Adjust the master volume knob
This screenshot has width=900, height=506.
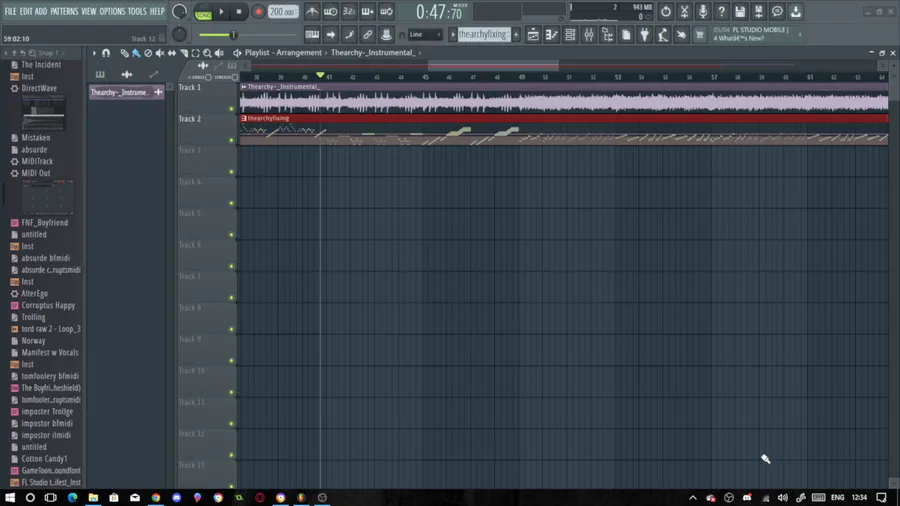pyautogui.click(x=179, y=11)
